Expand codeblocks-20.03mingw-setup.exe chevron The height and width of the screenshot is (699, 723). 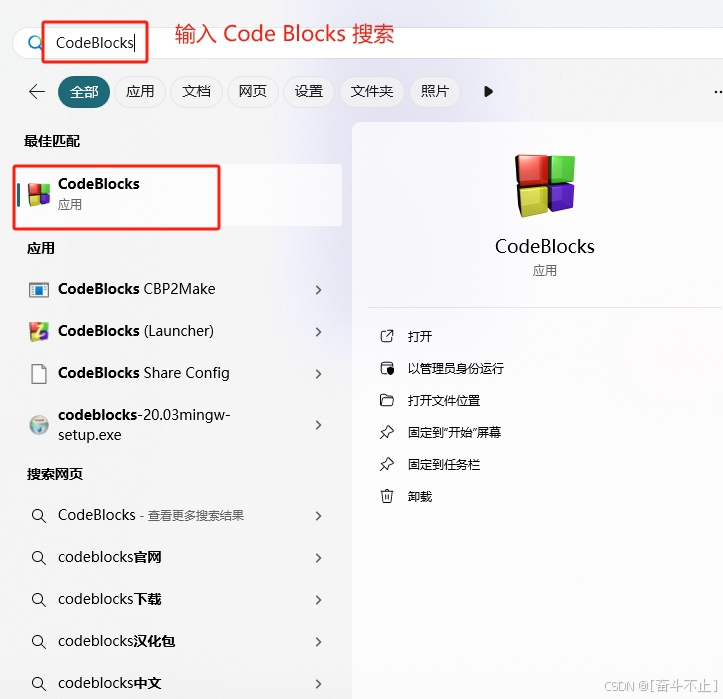[318, 425]
